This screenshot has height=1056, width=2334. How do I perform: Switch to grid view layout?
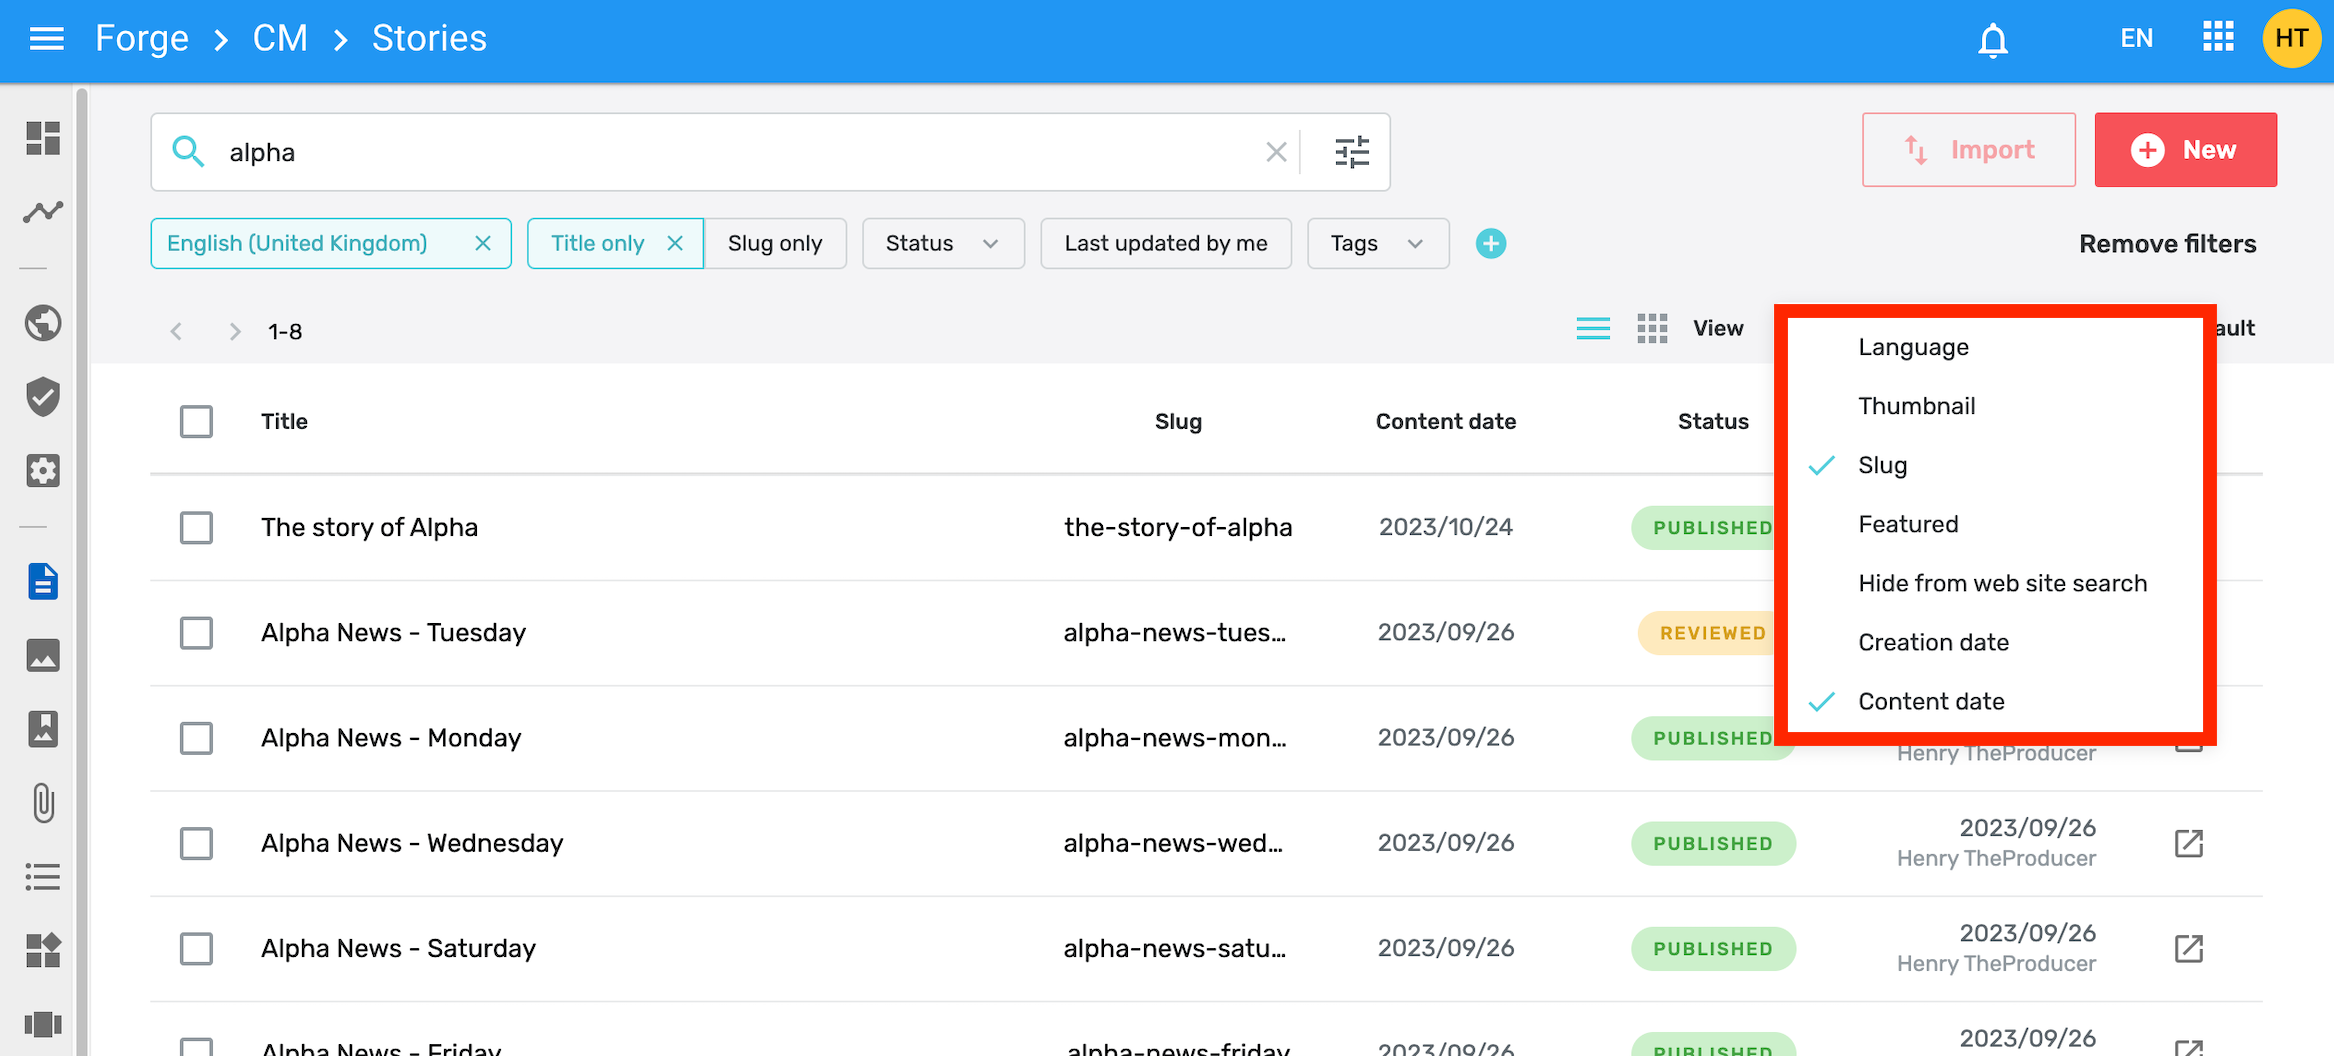[1652, 328]
